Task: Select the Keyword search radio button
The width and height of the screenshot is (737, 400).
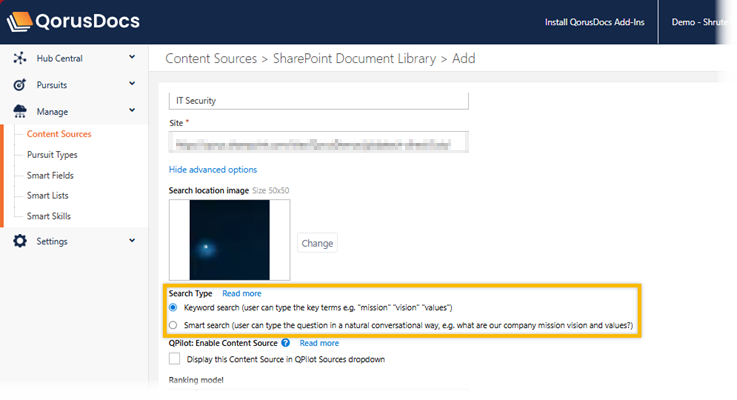Action: tap(174, 308)
